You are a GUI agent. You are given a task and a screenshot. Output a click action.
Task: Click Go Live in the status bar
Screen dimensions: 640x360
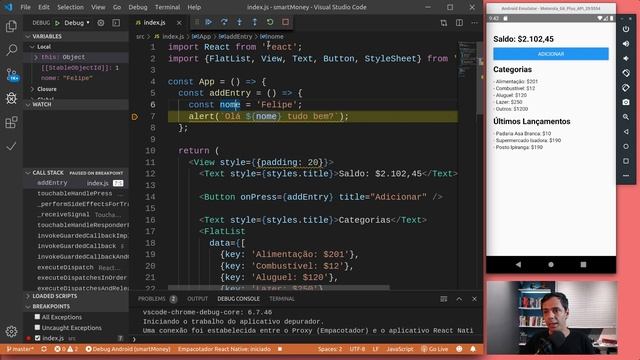435,349
